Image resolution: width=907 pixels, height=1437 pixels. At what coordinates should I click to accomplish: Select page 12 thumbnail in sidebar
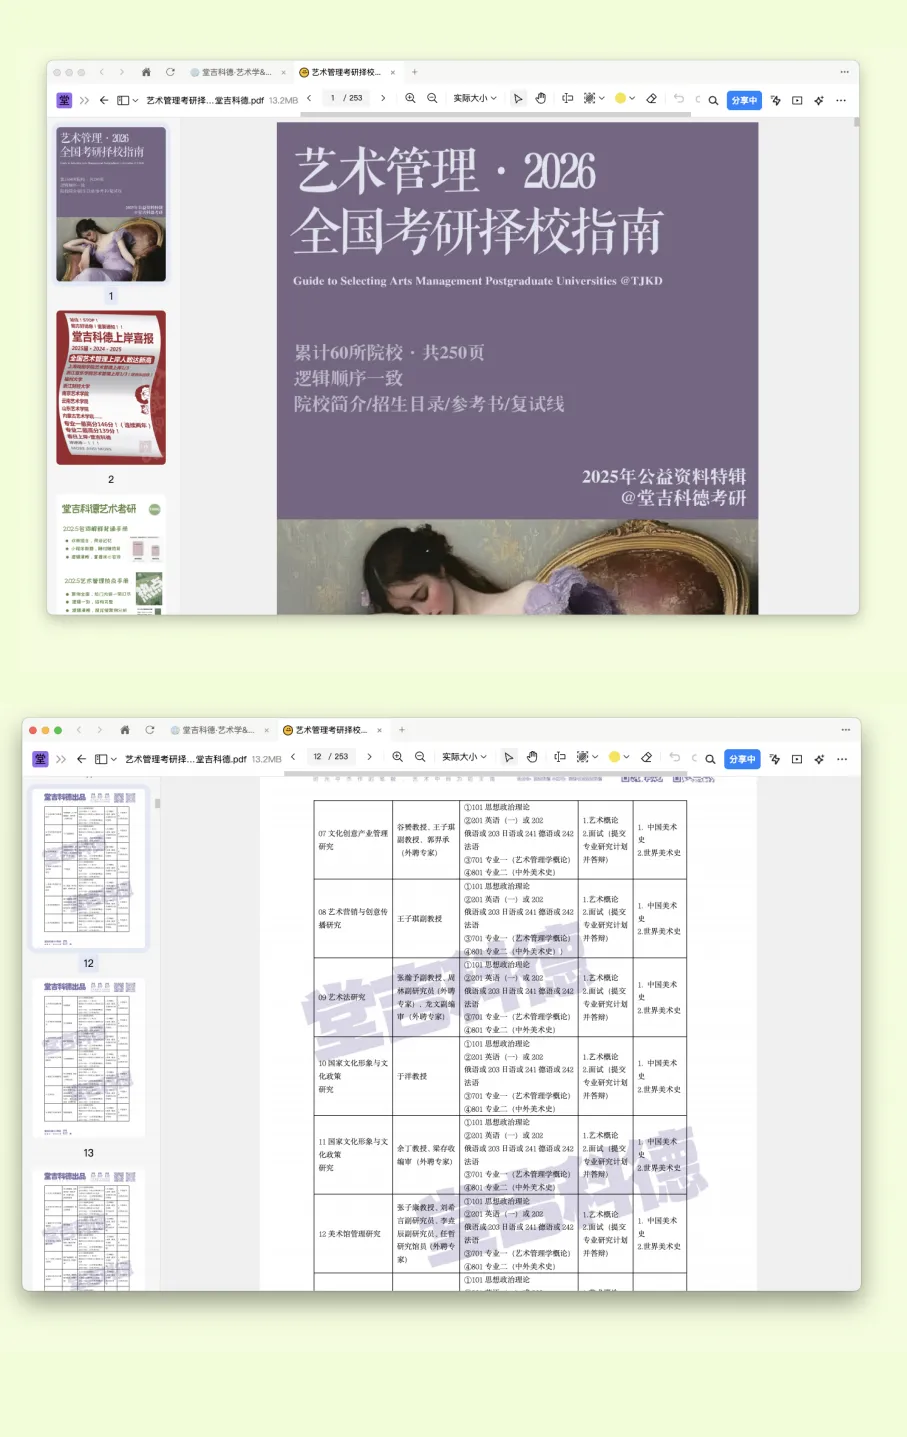(x=89, y=868)
